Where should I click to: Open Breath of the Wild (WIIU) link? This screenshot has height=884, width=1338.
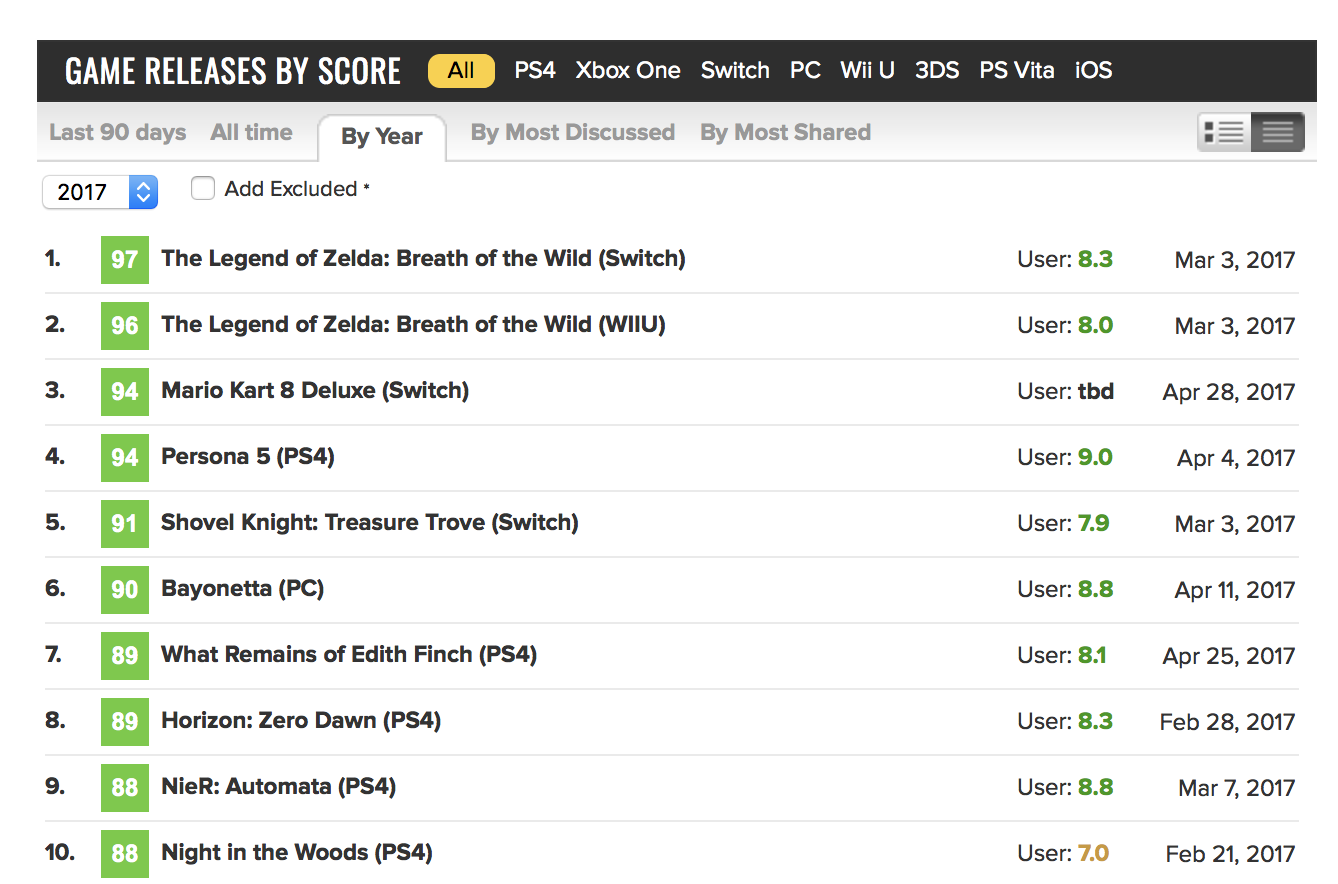pyautogui.click(x=413, y=324)
